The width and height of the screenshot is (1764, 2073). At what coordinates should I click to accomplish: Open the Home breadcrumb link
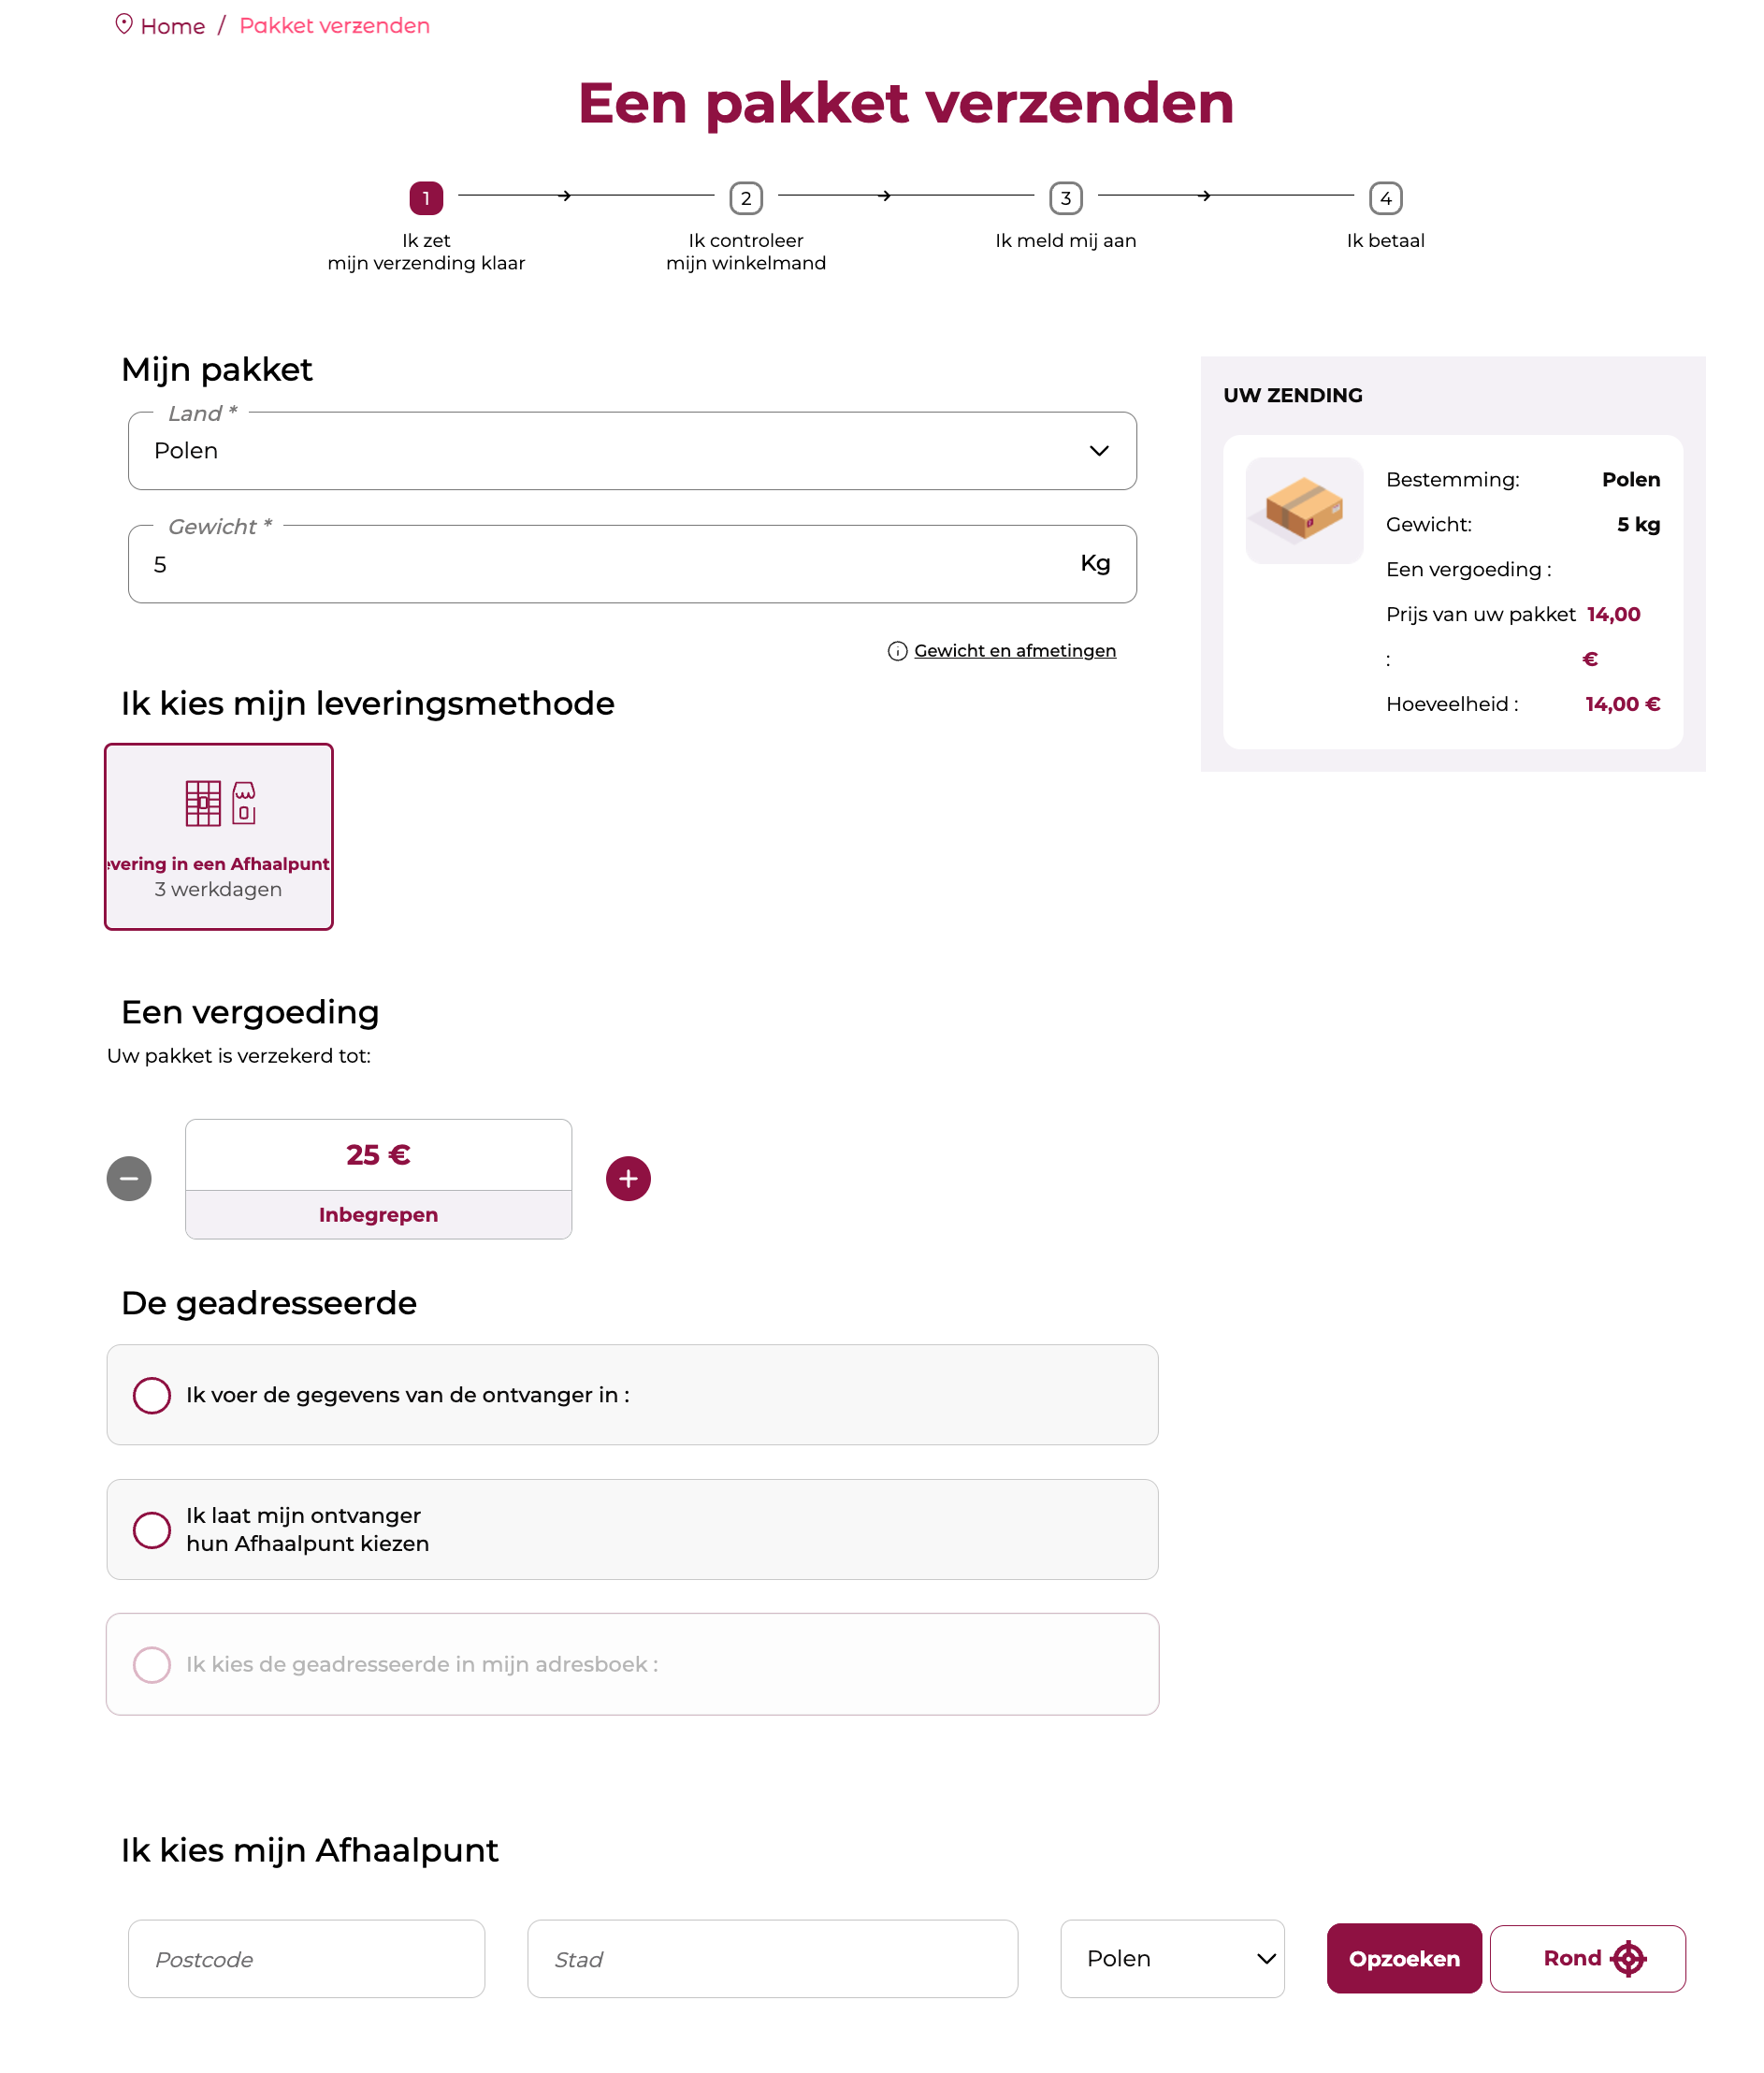[x=173, y=26]
